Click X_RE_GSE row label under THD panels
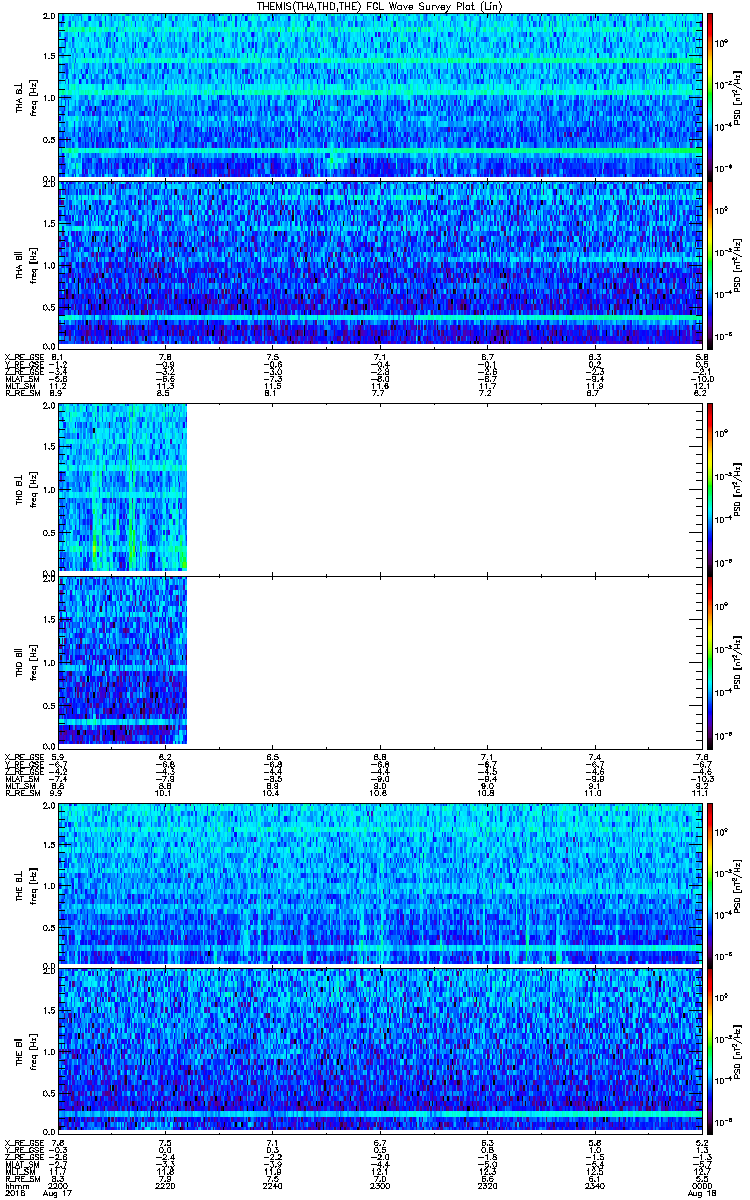This screenshot has width=750, height=1200. click(x=23, y=756)
